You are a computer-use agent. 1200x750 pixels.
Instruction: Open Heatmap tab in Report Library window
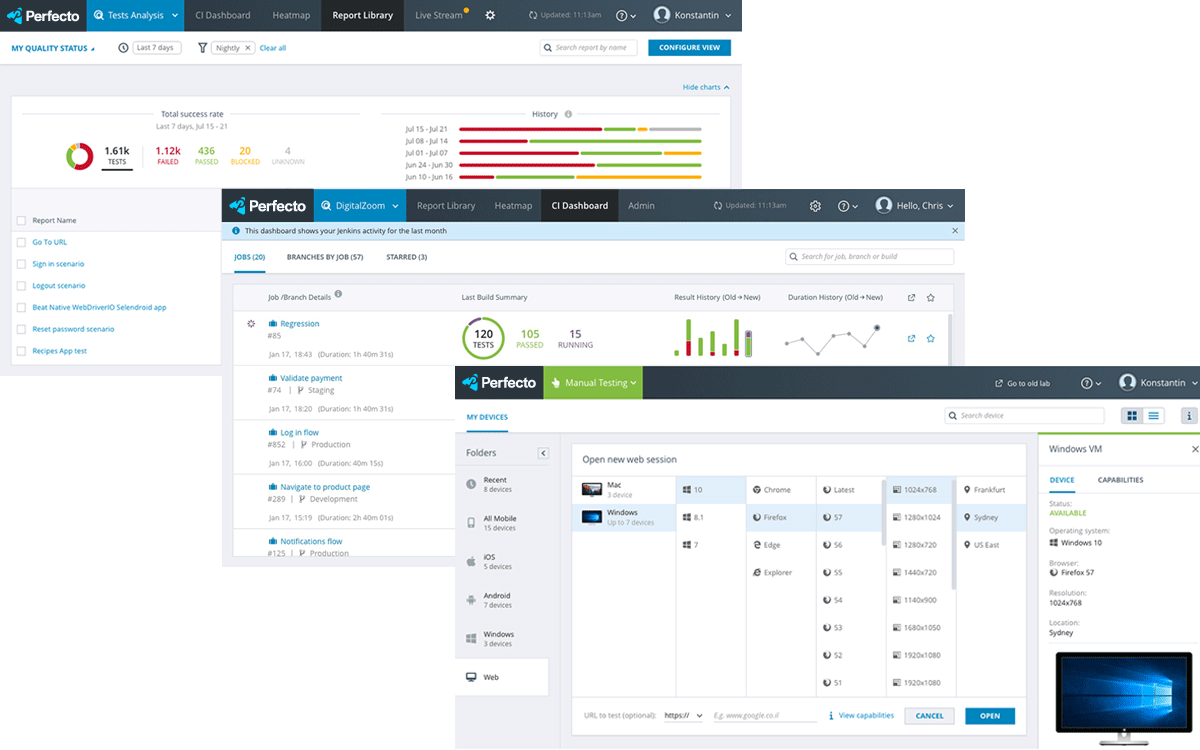[x=291, y=15]
